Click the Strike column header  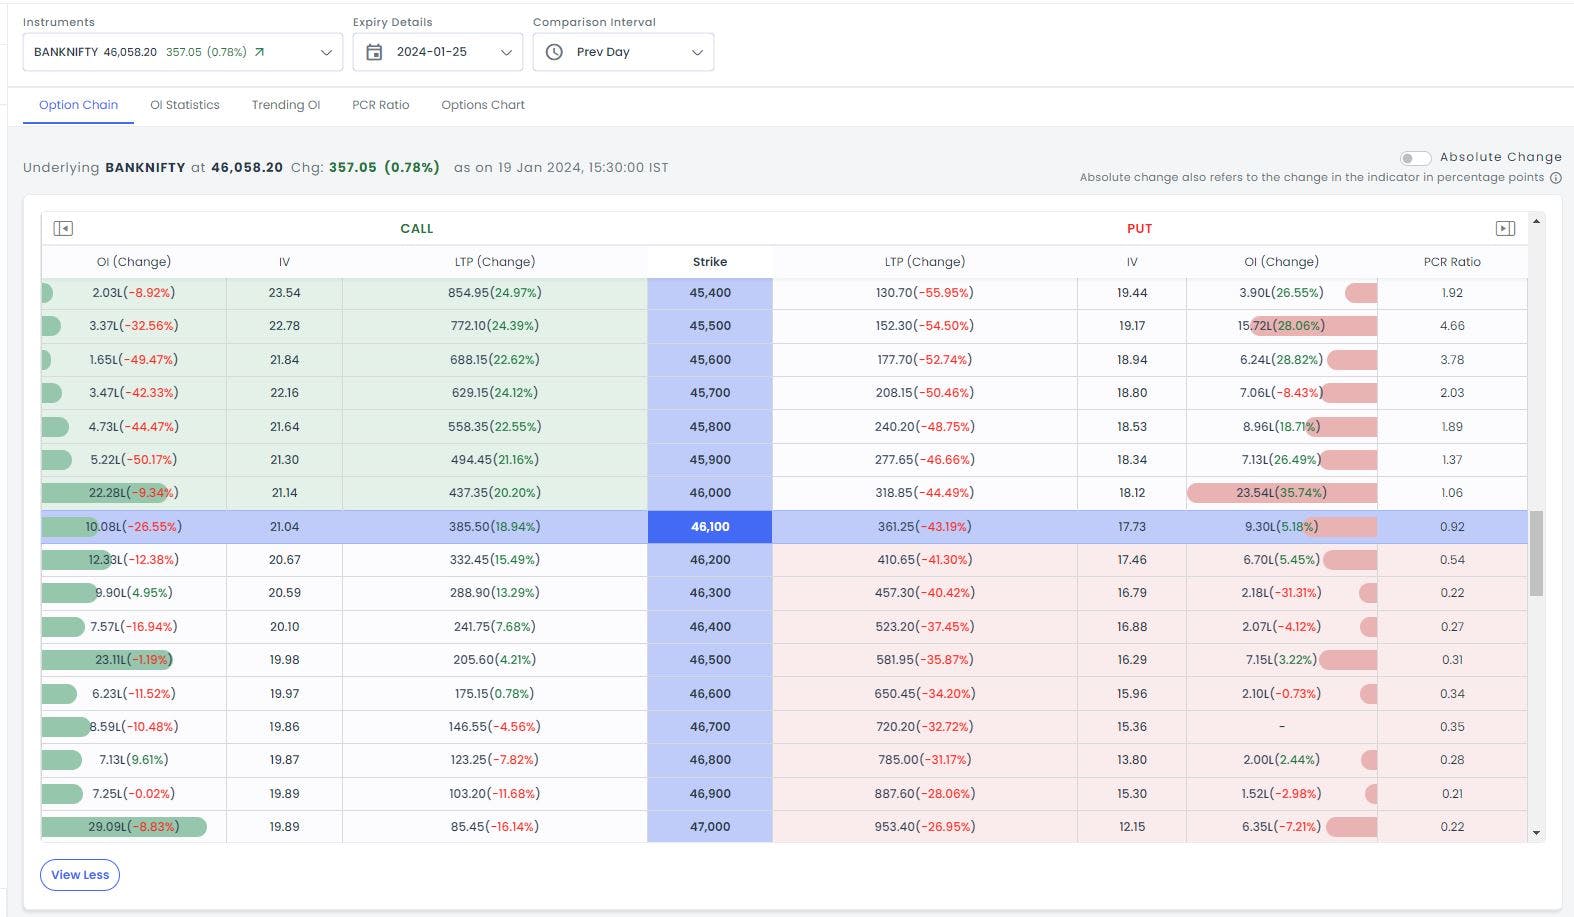pos(710,262)
